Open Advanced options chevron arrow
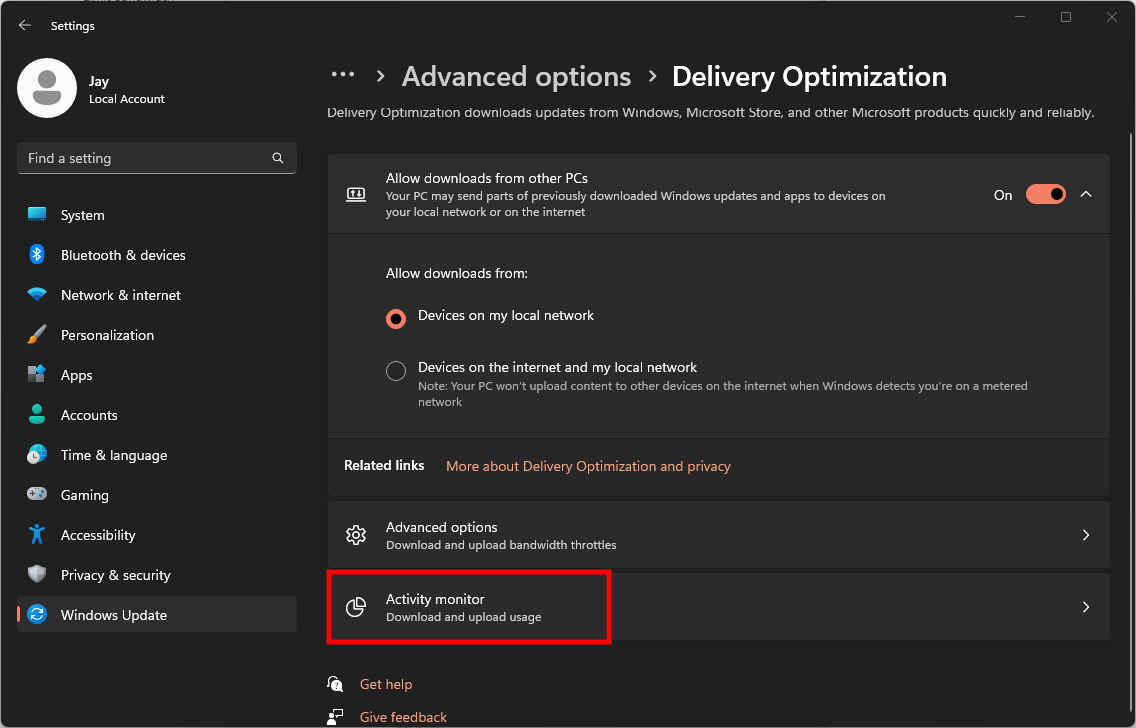 (x=1085, y=535)
